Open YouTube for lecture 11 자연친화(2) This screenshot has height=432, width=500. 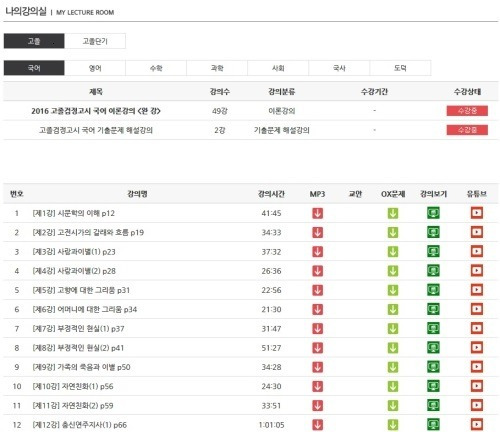pos(477,406)
